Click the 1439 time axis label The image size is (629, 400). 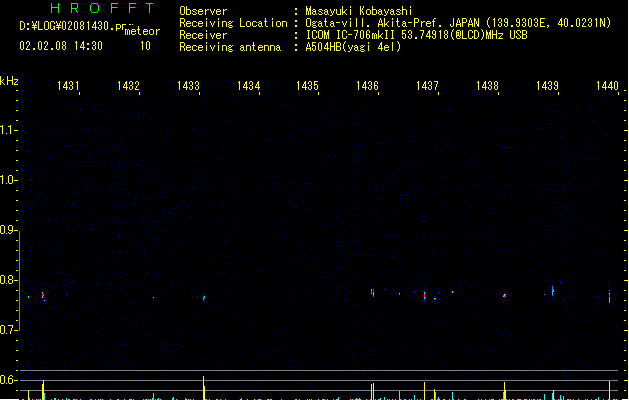[x=547, y=86]
